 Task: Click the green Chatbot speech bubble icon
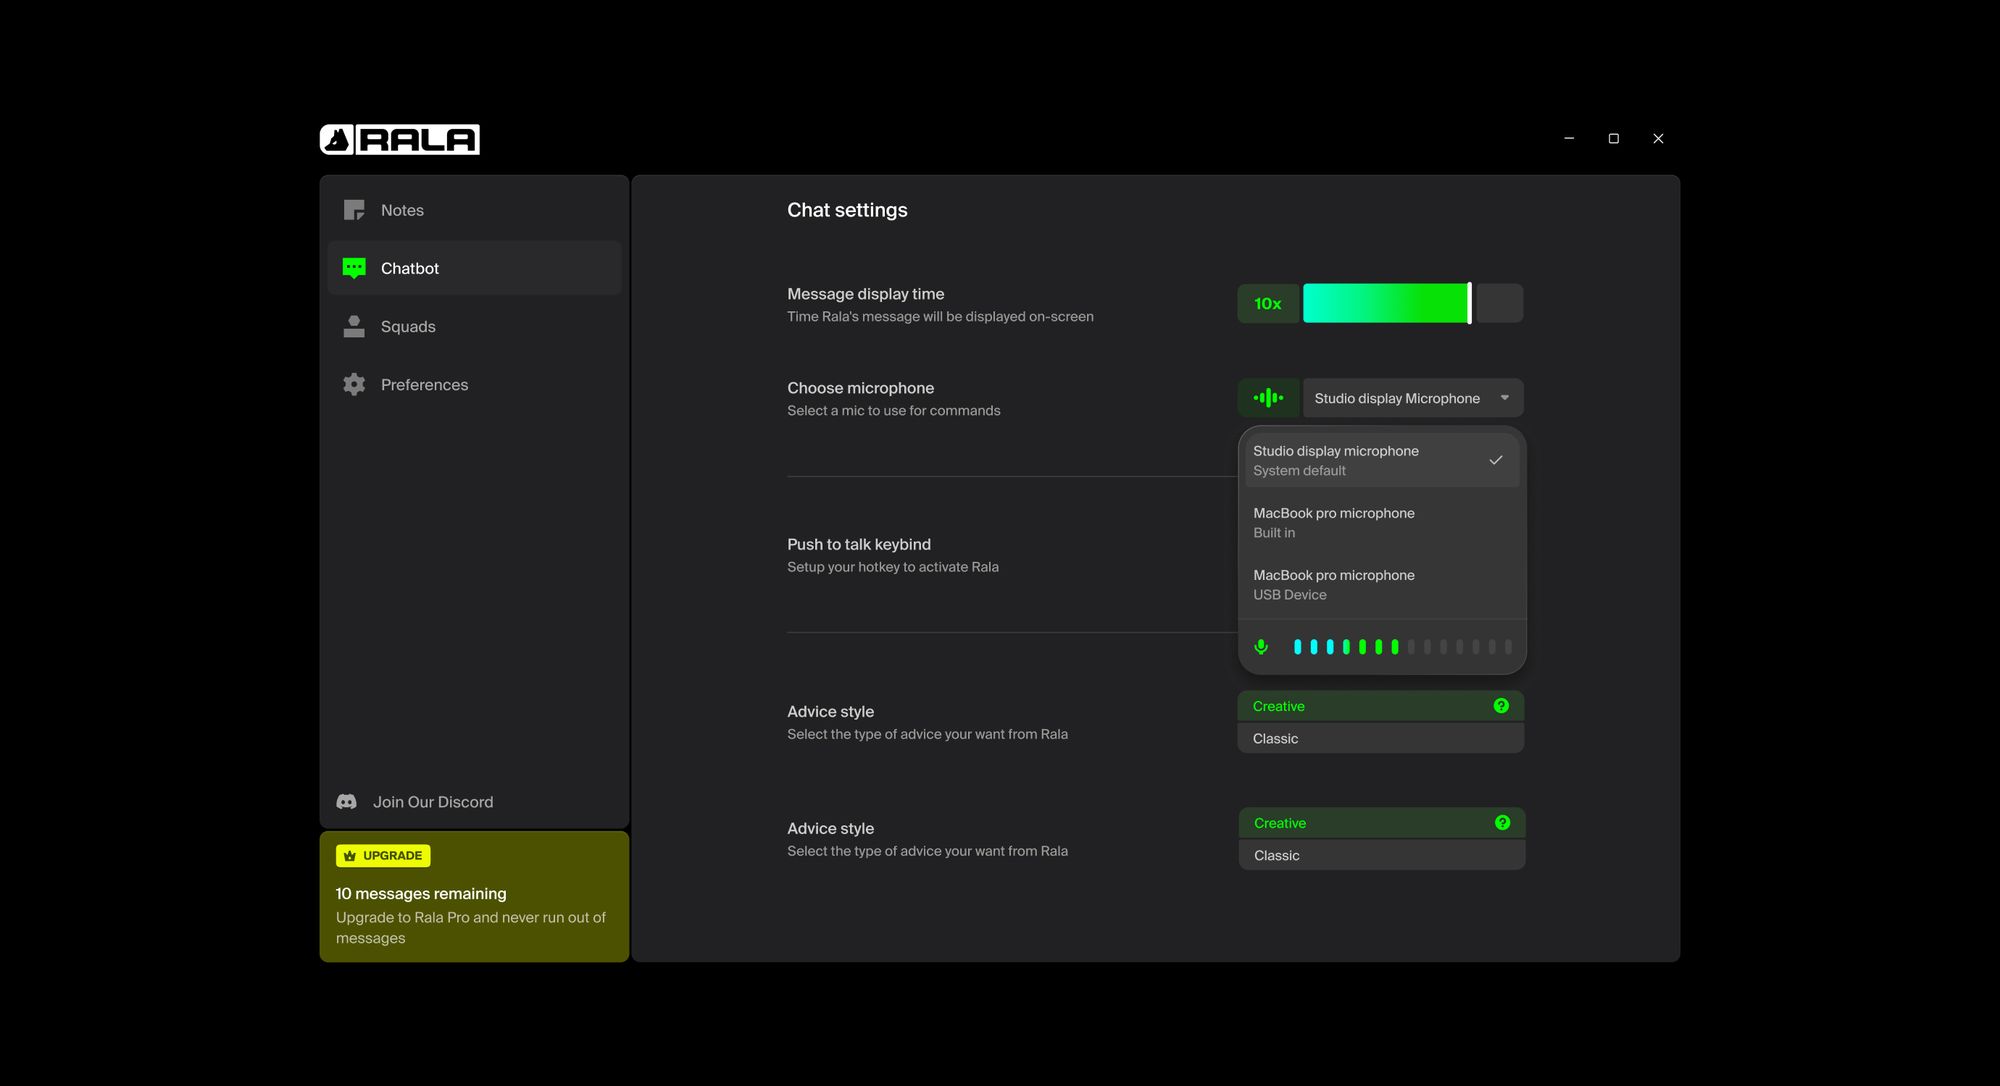pyautogui.click(x=354, y=268)
